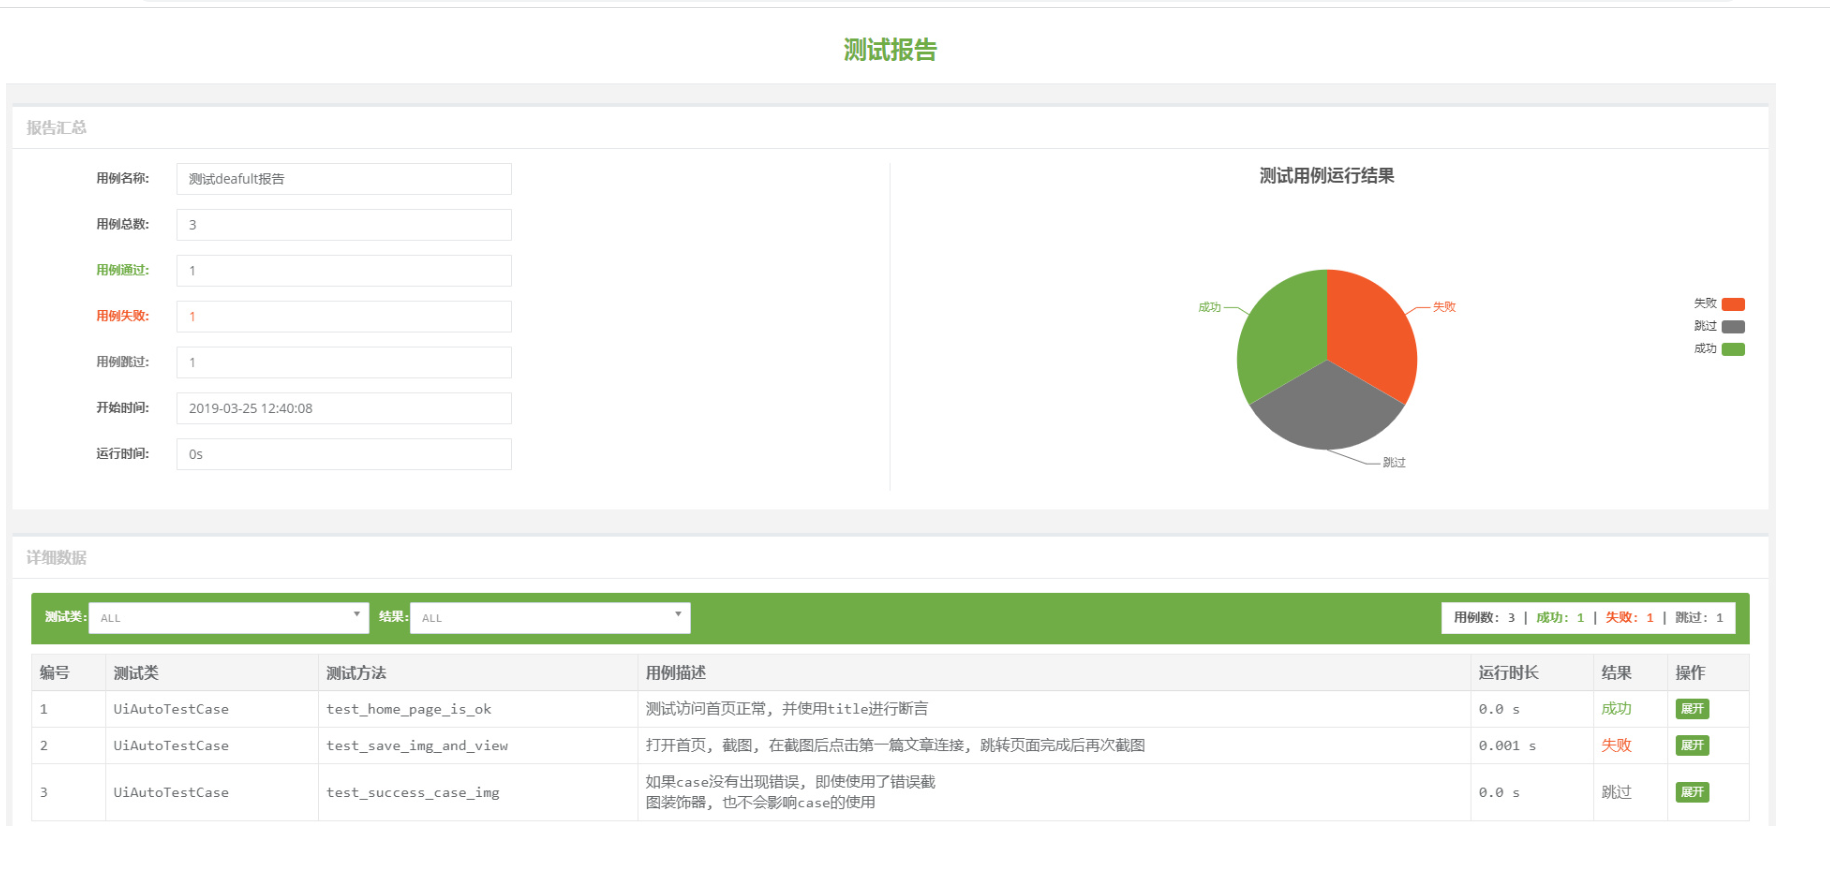
Task: Click the 报告汇总 section heading
Action: [56, 128]
